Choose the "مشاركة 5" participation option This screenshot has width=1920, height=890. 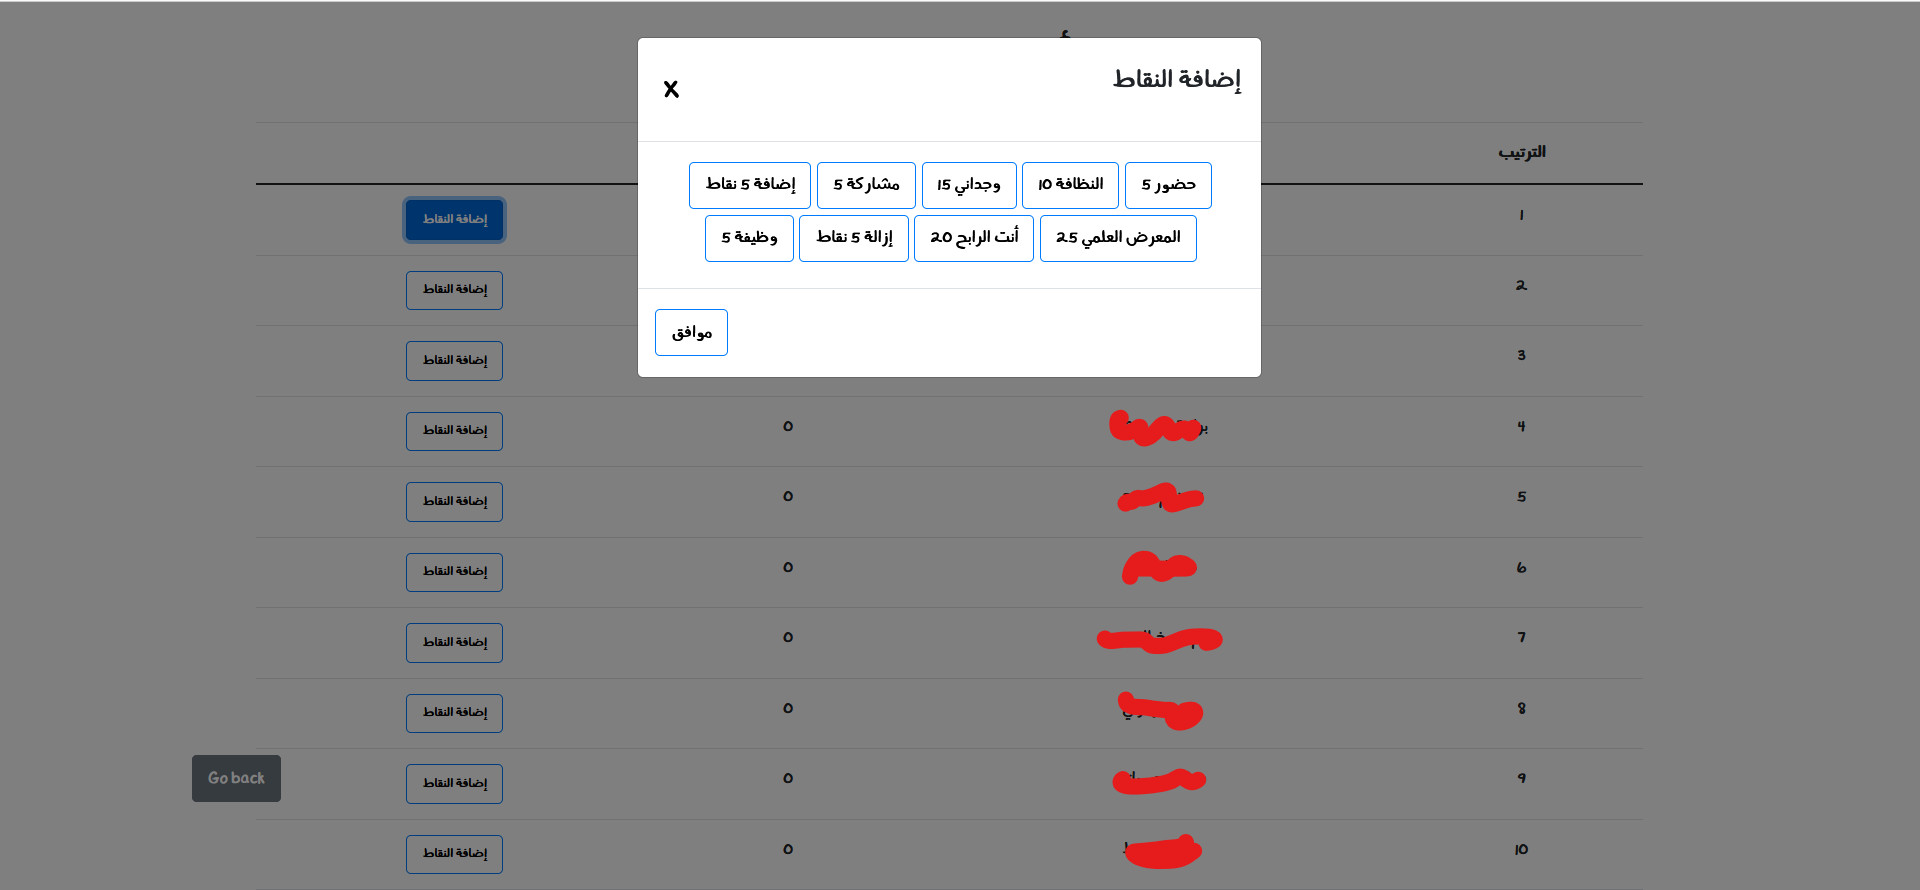click(865, 185)
